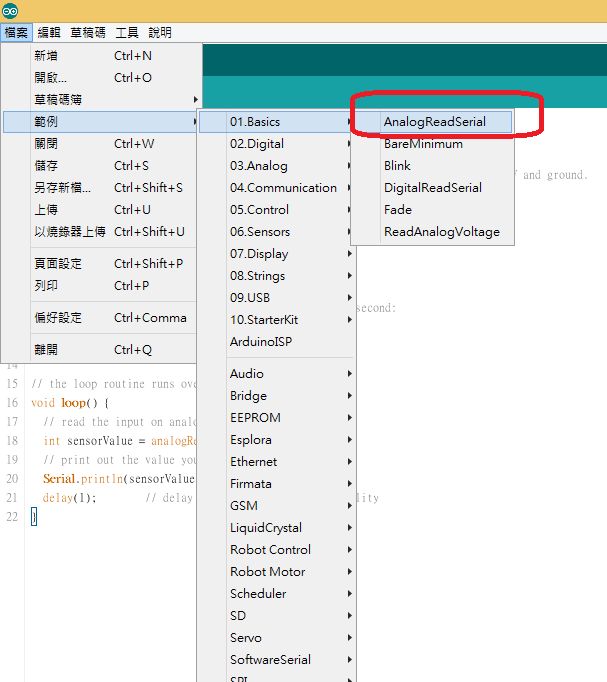Expand 03.Analog examples submenu

click(276, 166)
